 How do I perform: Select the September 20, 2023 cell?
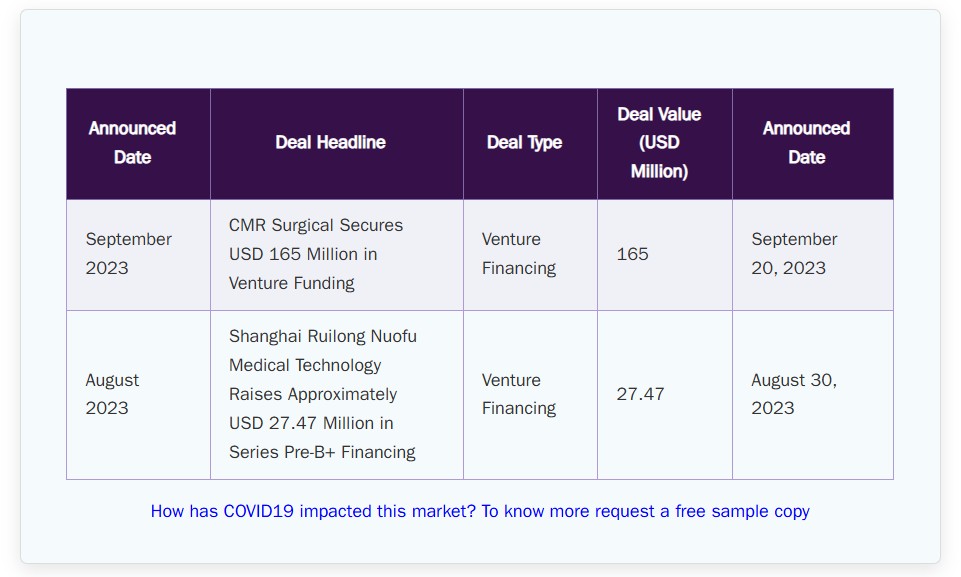[813, 255]
